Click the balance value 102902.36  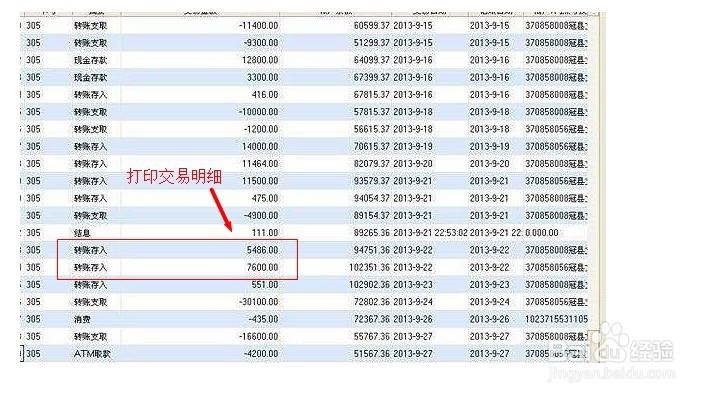[x=369, y=285]
